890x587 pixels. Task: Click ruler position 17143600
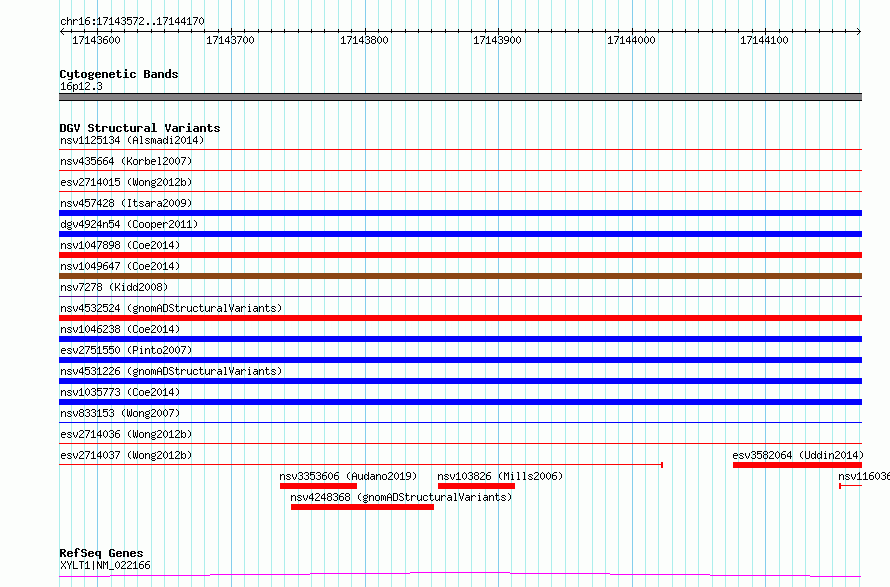[x=96, y=40]
